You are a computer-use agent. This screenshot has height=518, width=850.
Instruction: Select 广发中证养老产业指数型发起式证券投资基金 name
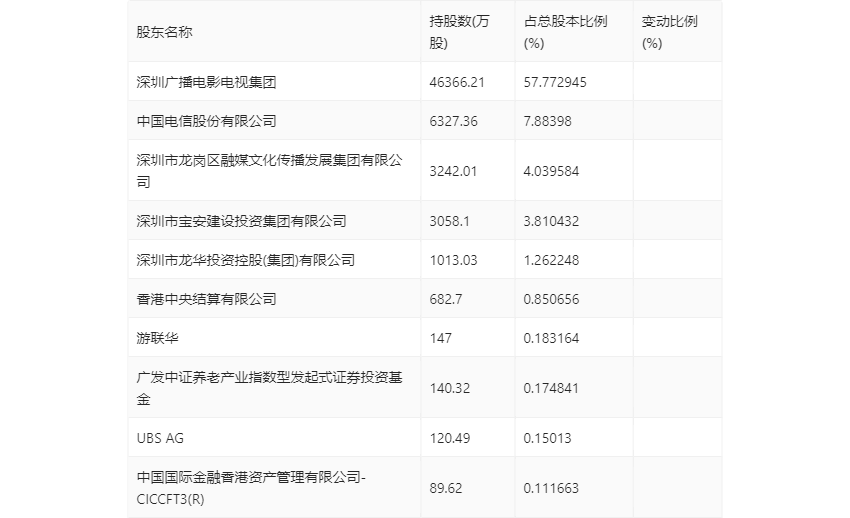[x=269, y=388]
